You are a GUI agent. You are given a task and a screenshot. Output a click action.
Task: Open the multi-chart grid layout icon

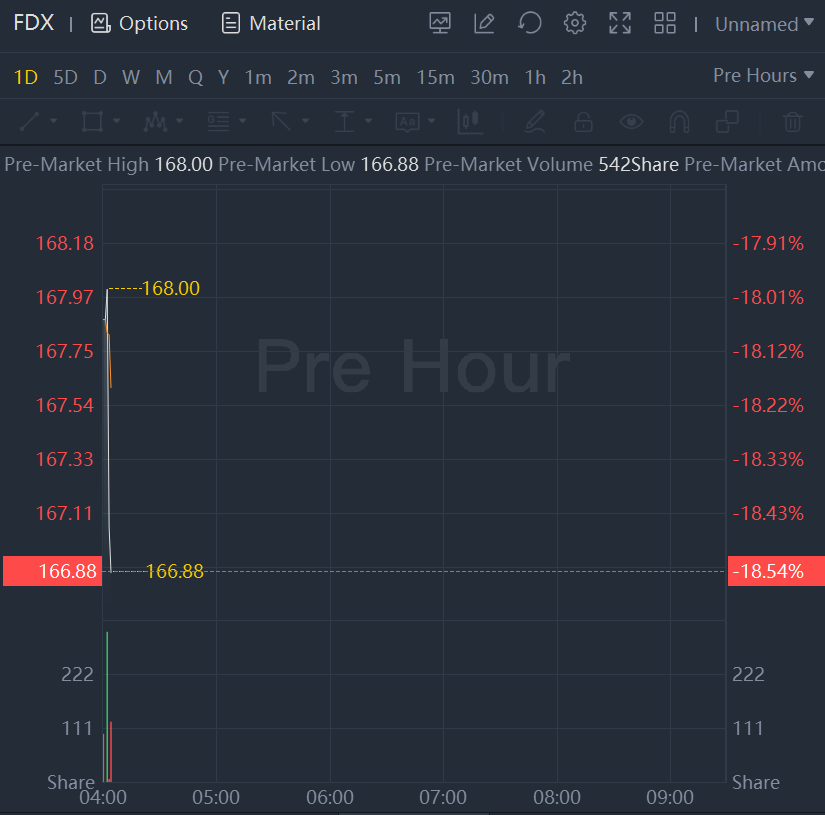coord(665,23)
